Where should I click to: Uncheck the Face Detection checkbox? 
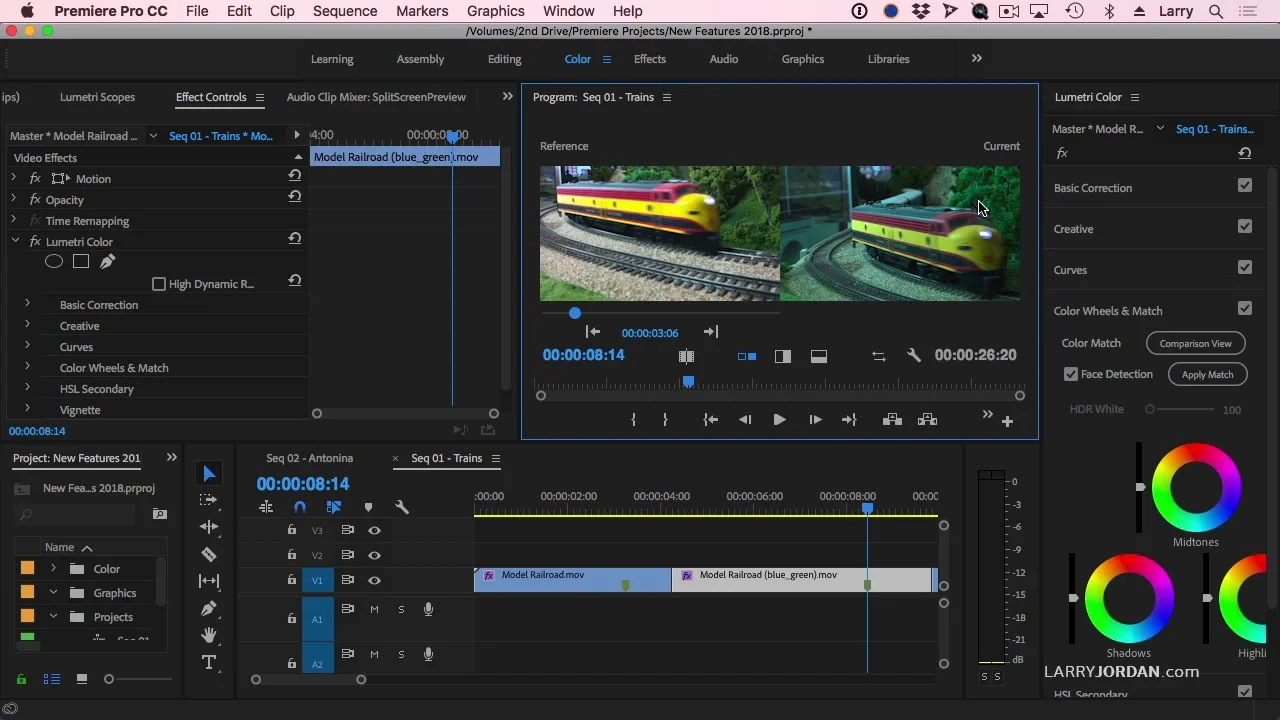[1071, 374]
